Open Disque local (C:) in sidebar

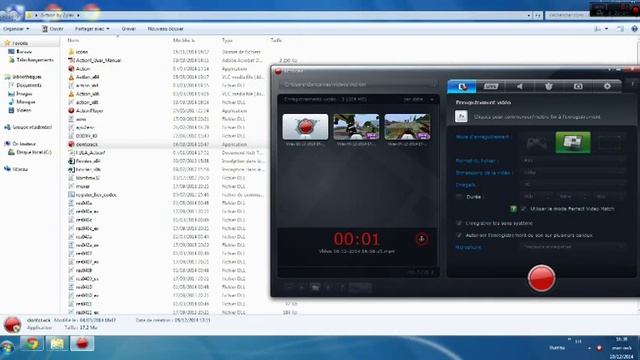point(30,152)
